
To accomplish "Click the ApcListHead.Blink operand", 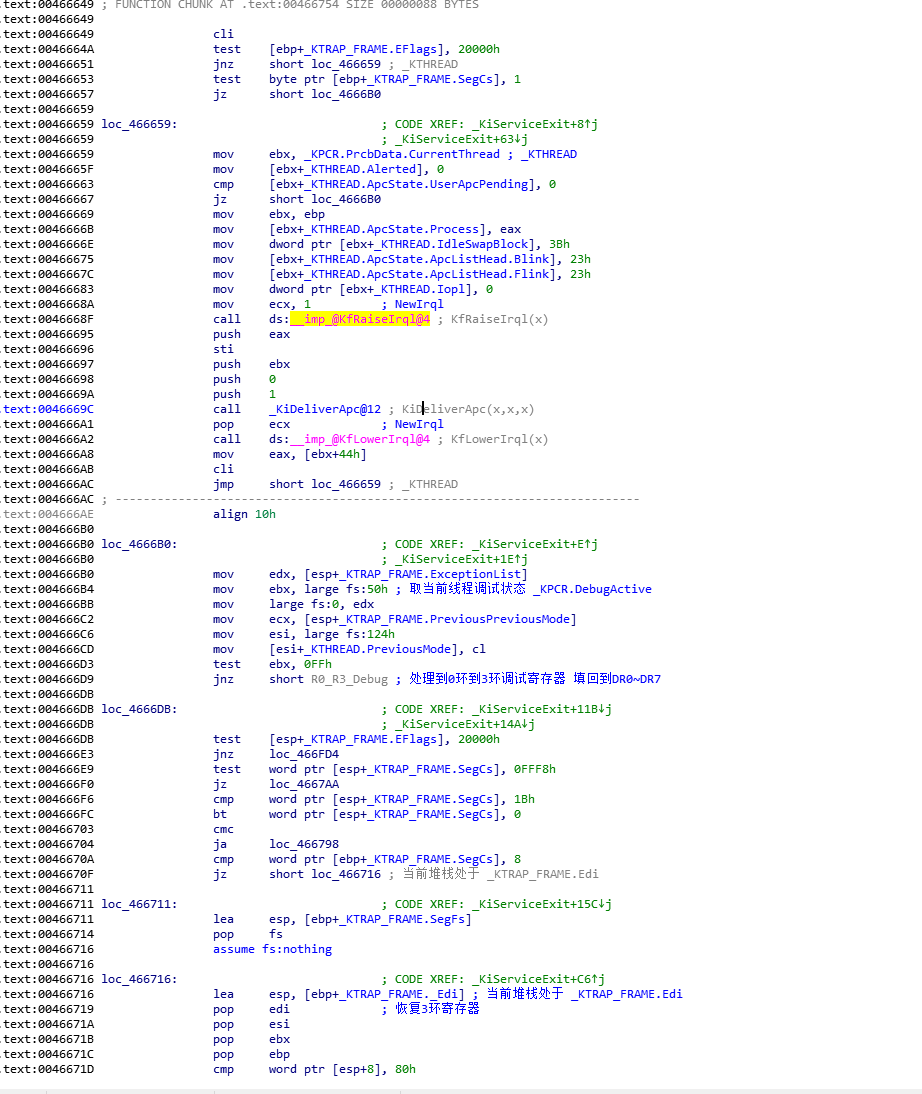I will (416, 259).
